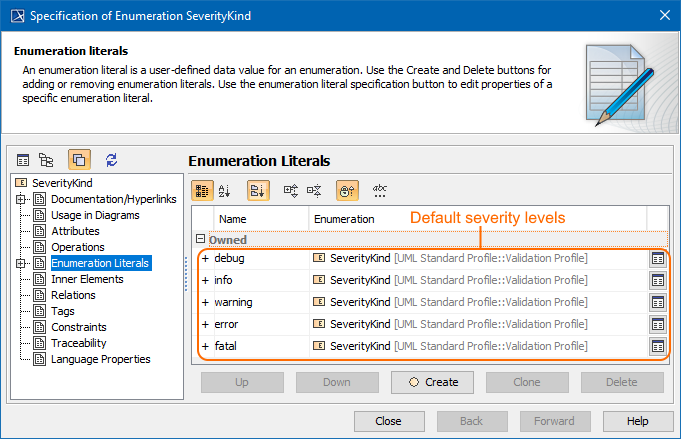The width and height of the screenshot is (681, 439).
Task: Expand the warning literal row
Action: pos(205,302)
